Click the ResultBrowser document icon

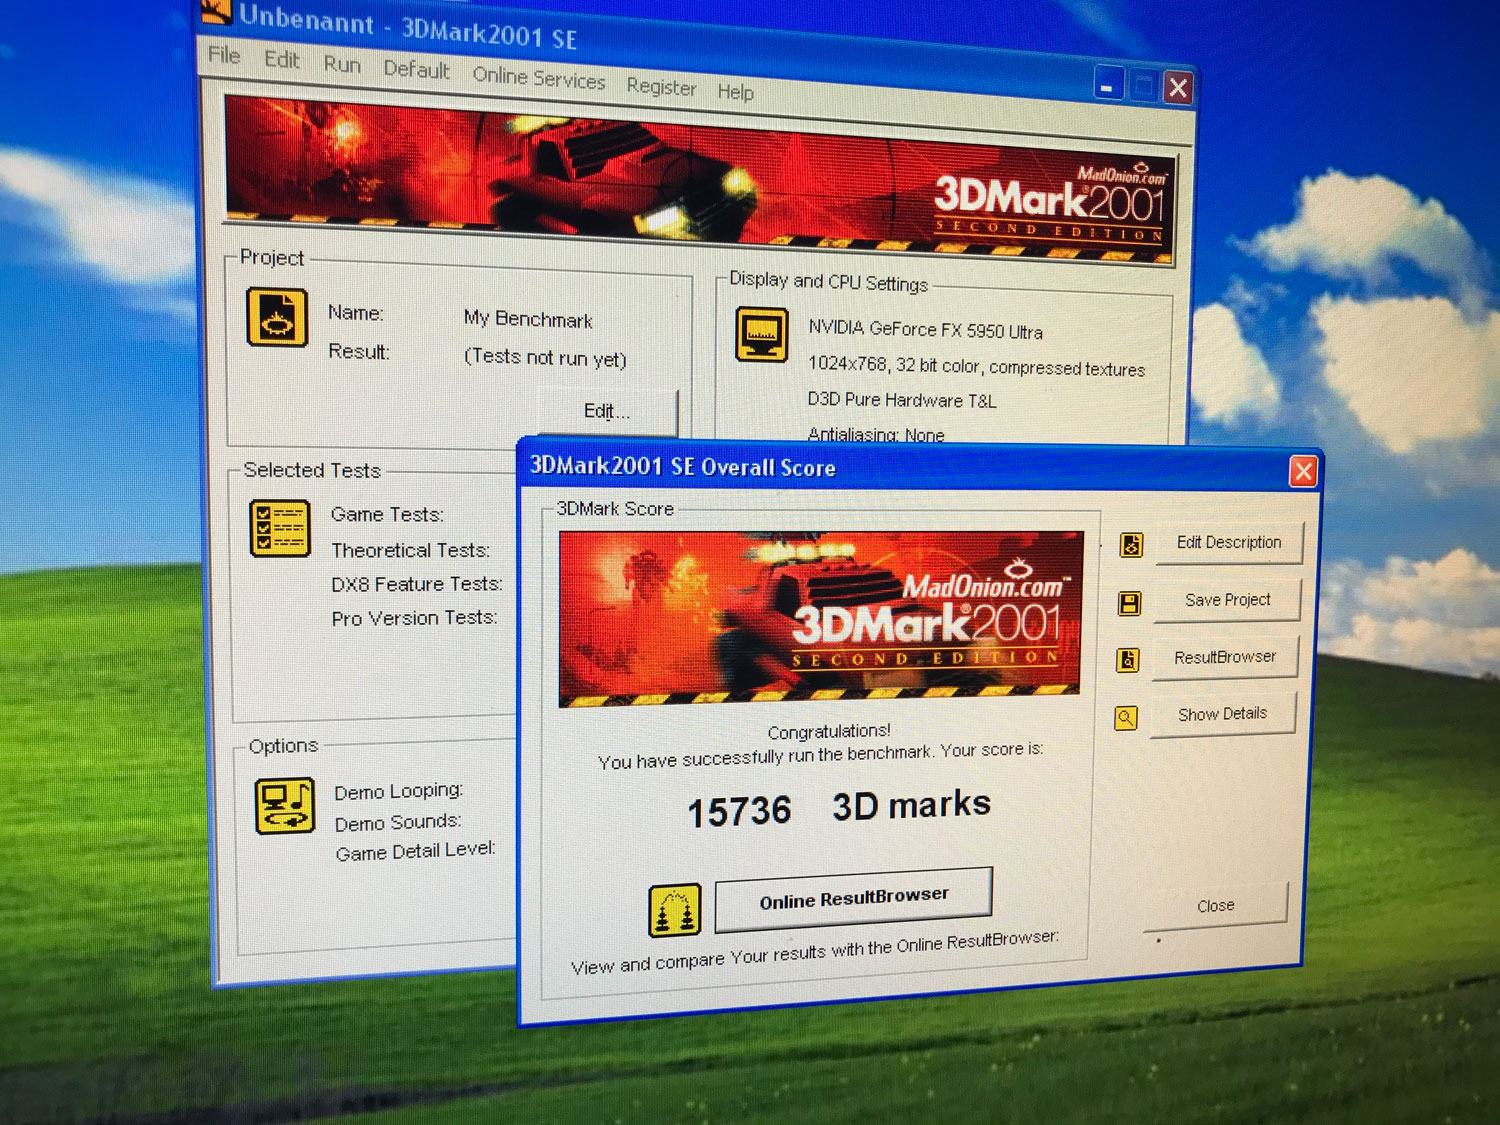[1127, 660]
